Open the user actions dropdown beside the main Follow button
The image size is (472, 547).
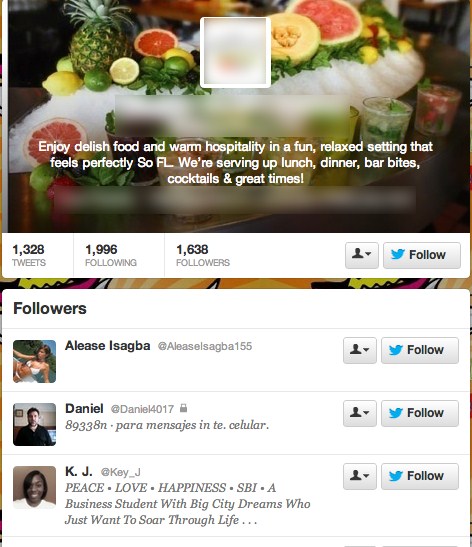[362, 255]
